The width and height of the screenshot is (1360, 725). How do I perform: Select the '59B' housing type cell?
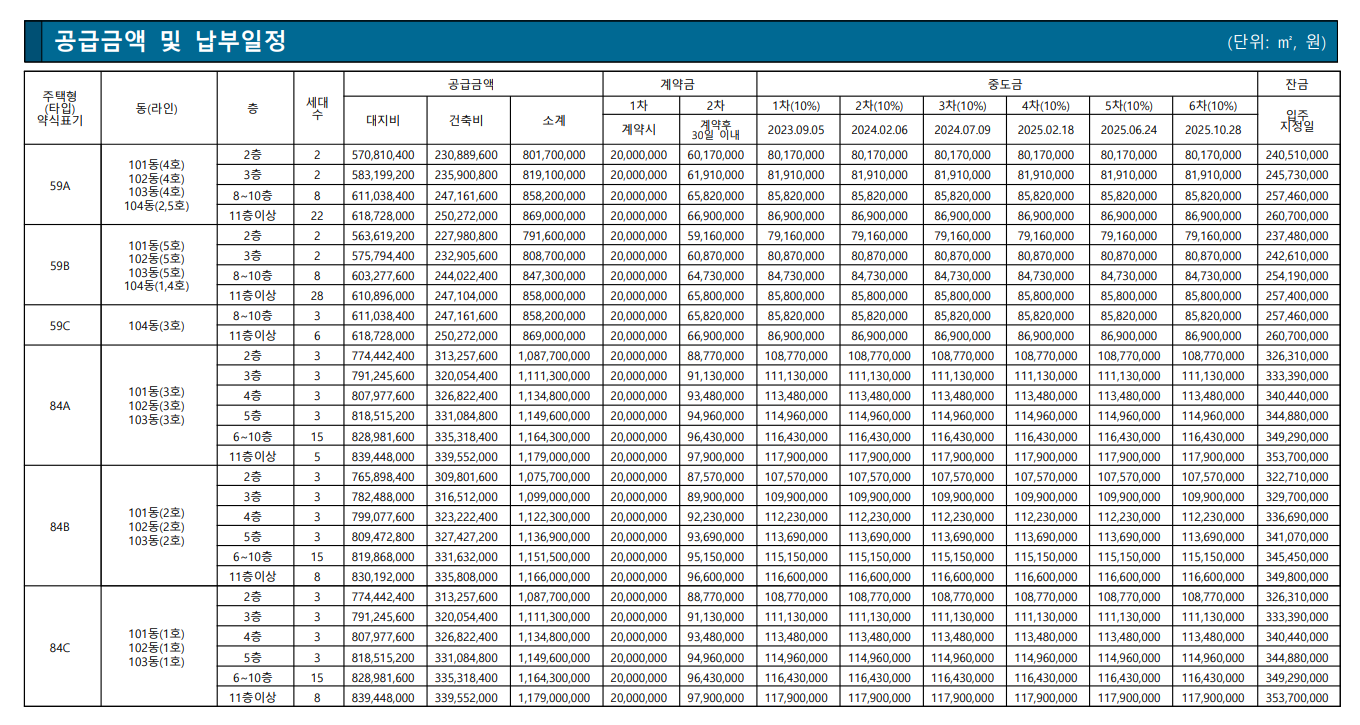click(x=62, y=266)
